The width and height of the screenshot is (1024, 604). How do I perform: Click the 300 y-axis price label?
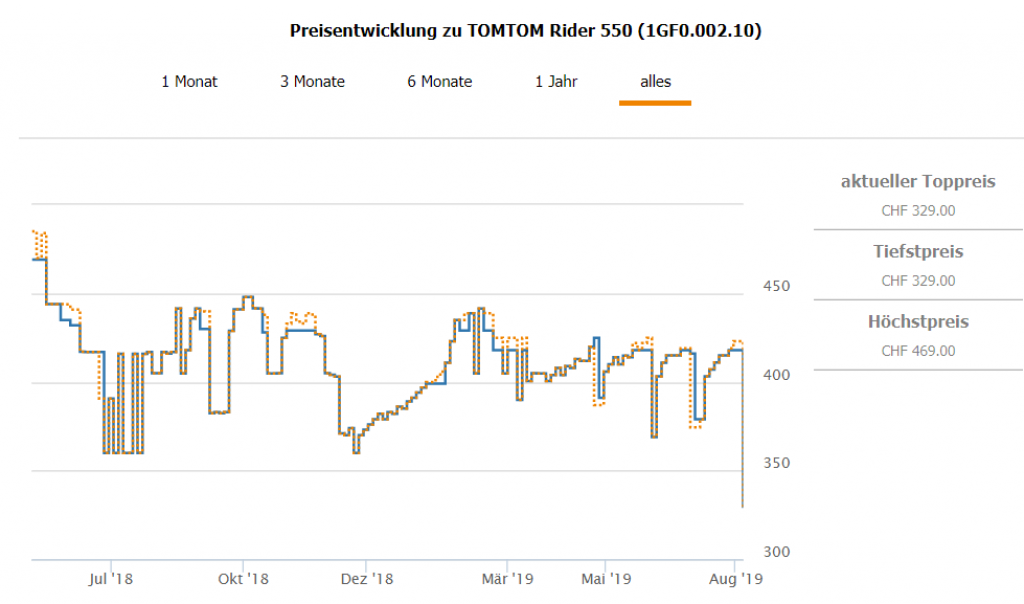[x=777, y=552]
